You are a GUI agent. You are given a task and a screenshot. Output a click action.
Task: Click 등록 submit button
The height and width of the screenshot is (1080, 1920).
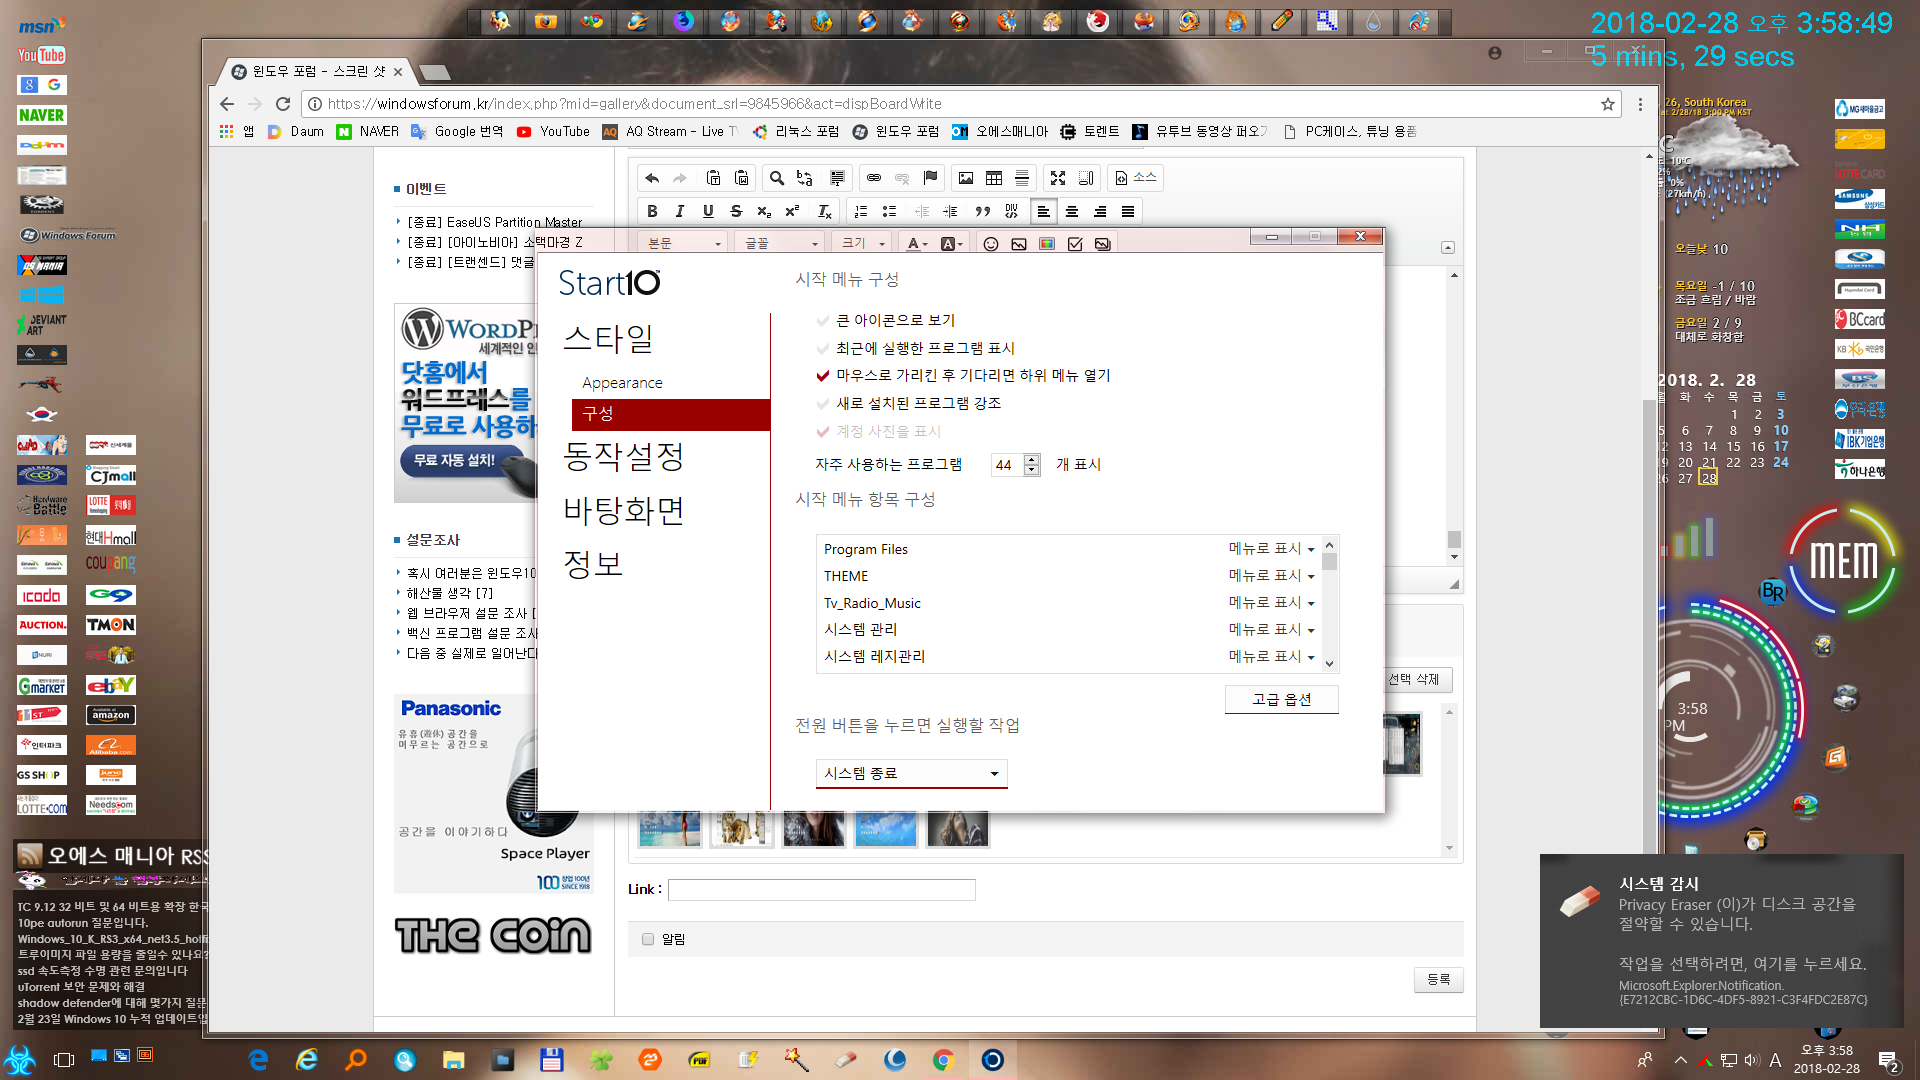point(1438,980)
